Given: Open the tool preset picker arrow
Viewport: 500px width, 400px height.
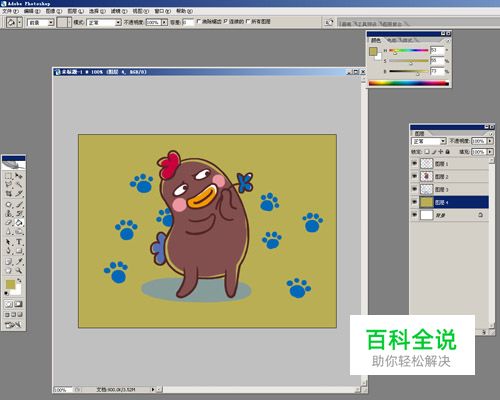Looking at the screenshot, I should [20, 23].
